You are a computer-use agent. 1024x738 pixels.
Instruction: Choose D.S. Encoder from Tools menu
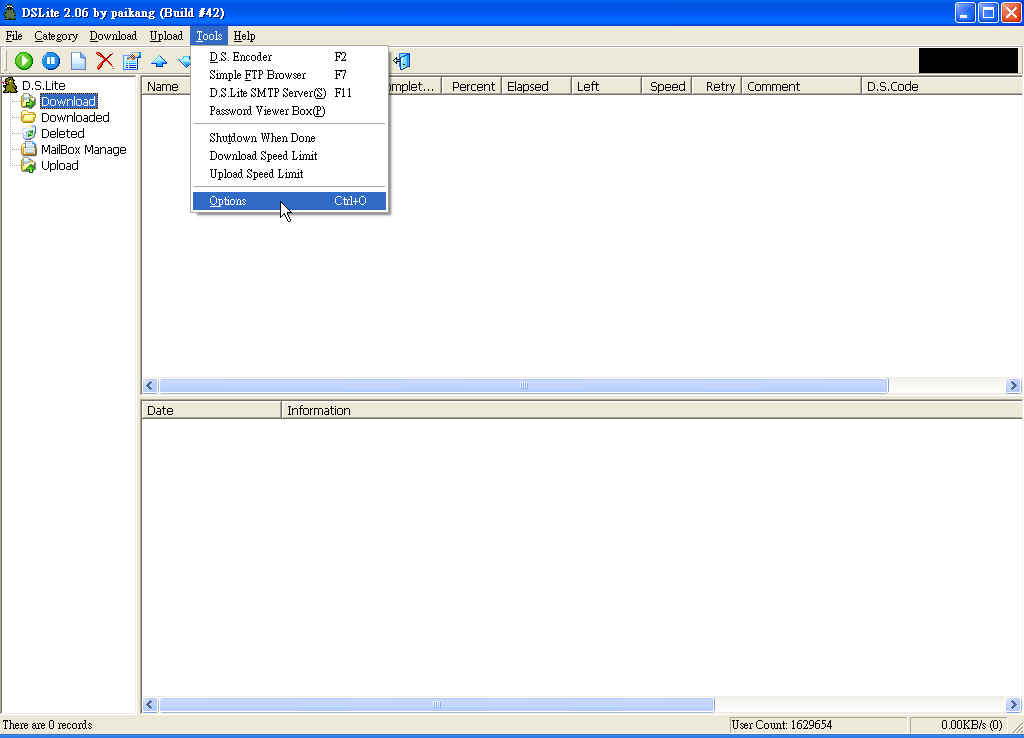pos(289,57)
